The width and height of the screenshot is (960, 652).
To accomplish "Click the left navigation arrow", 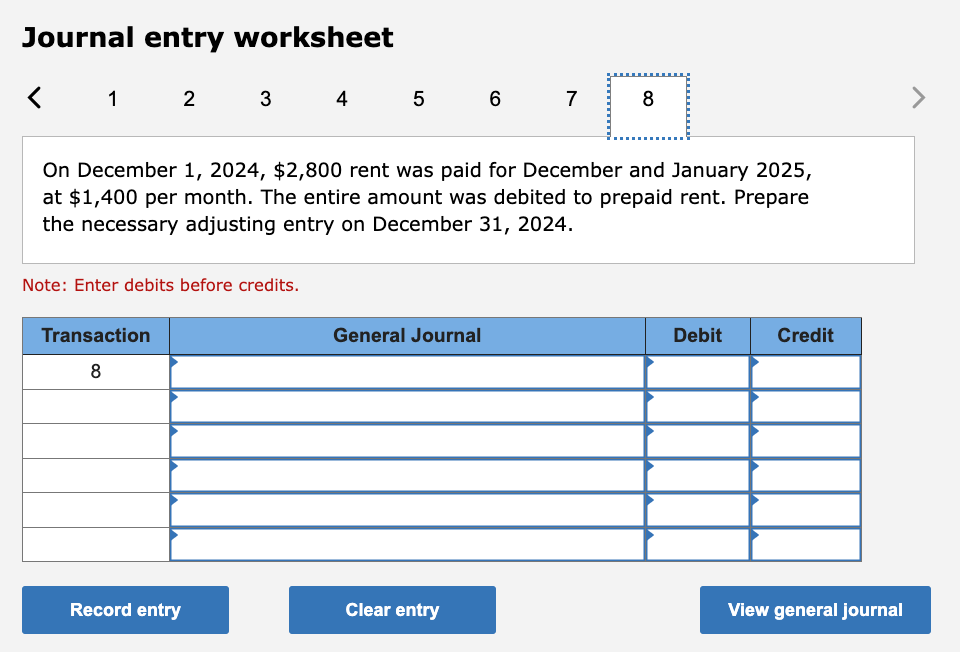I will (x=34, y=97).
